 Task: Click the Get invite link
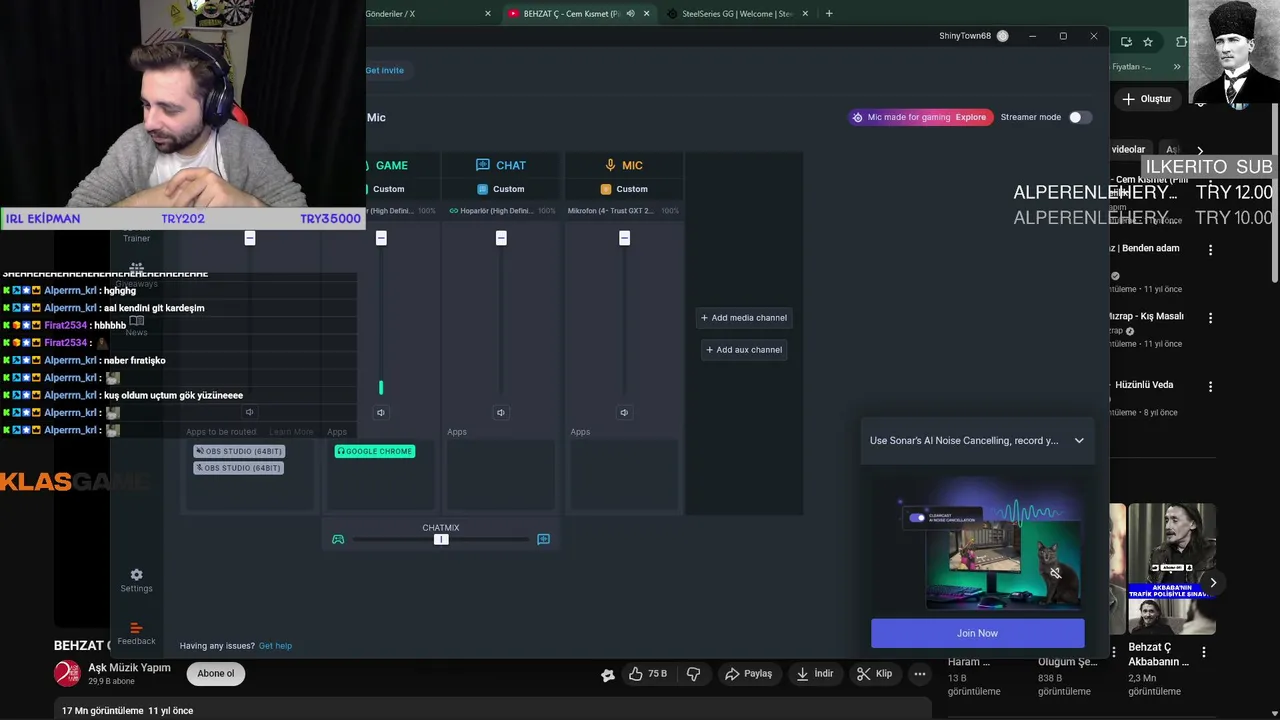click(385, 70)
